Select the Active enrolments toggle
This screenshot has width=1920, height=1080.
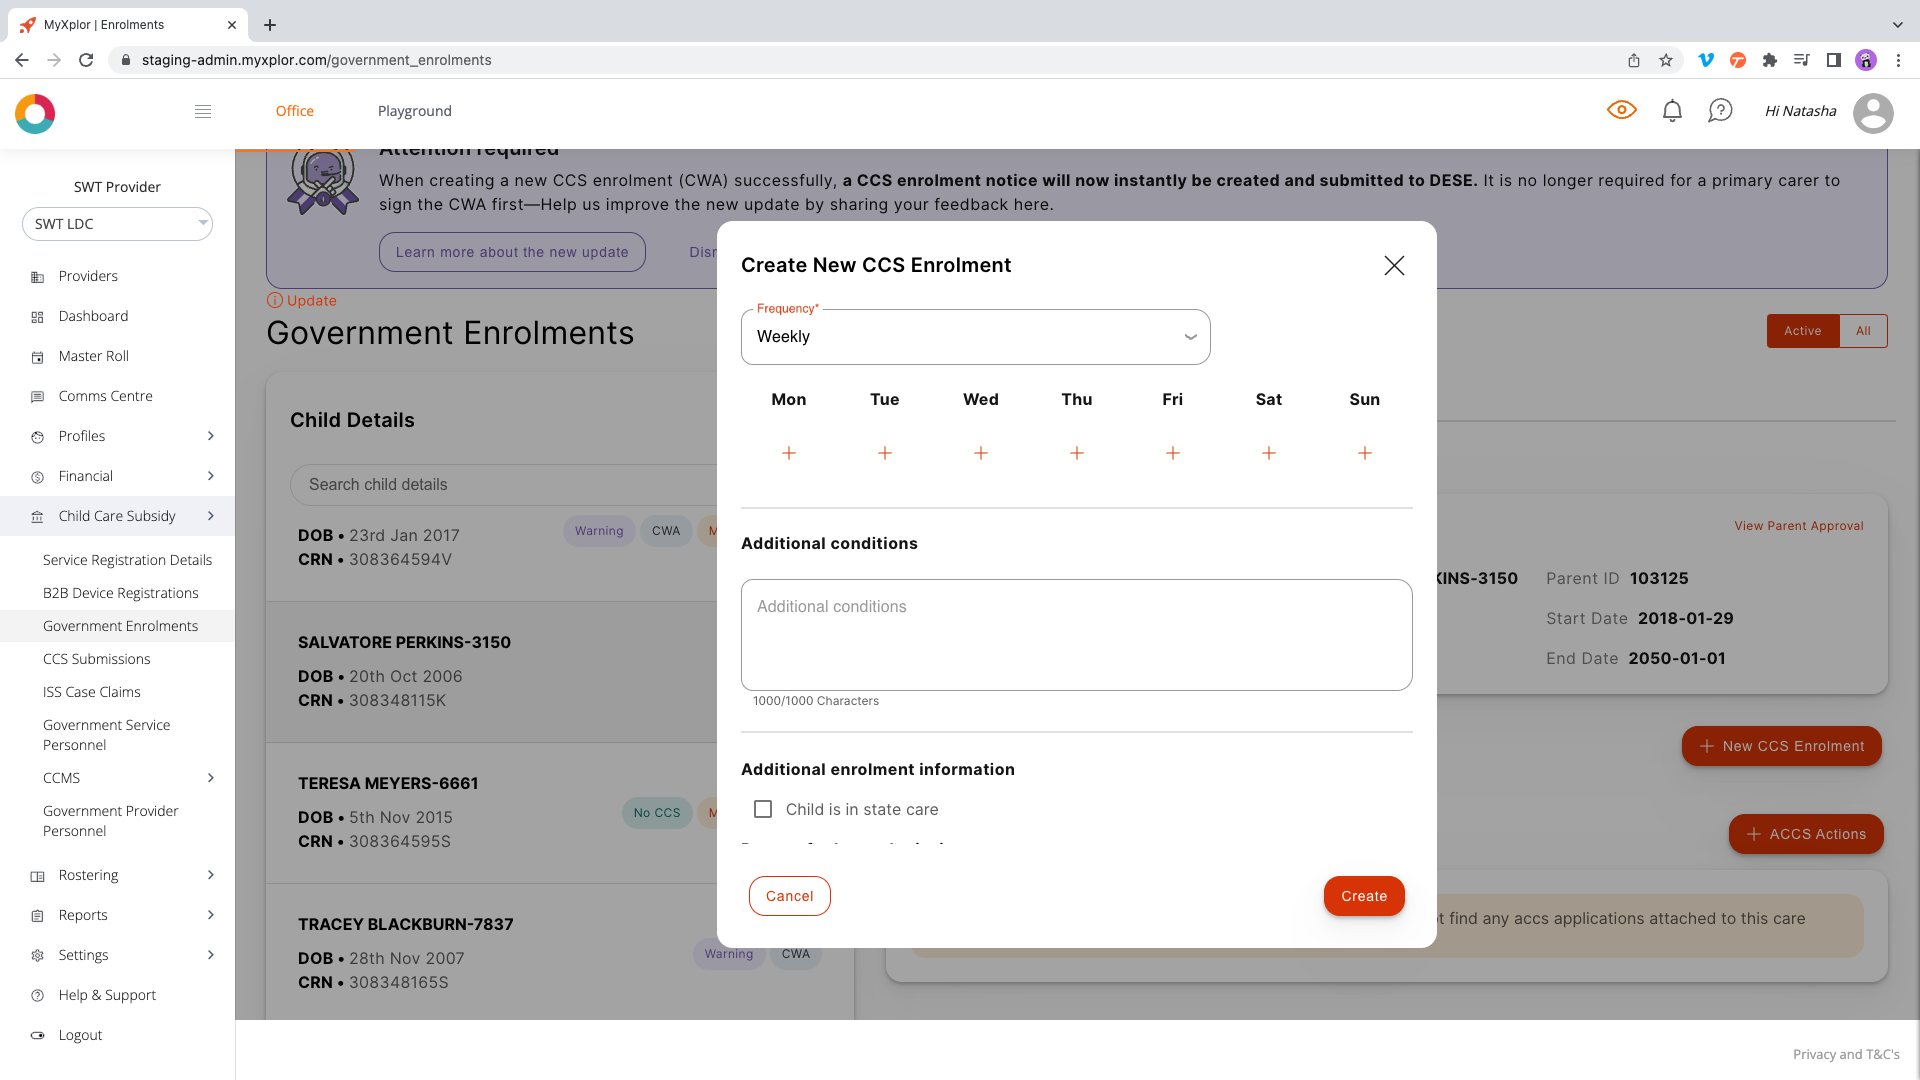[1803, 330]
